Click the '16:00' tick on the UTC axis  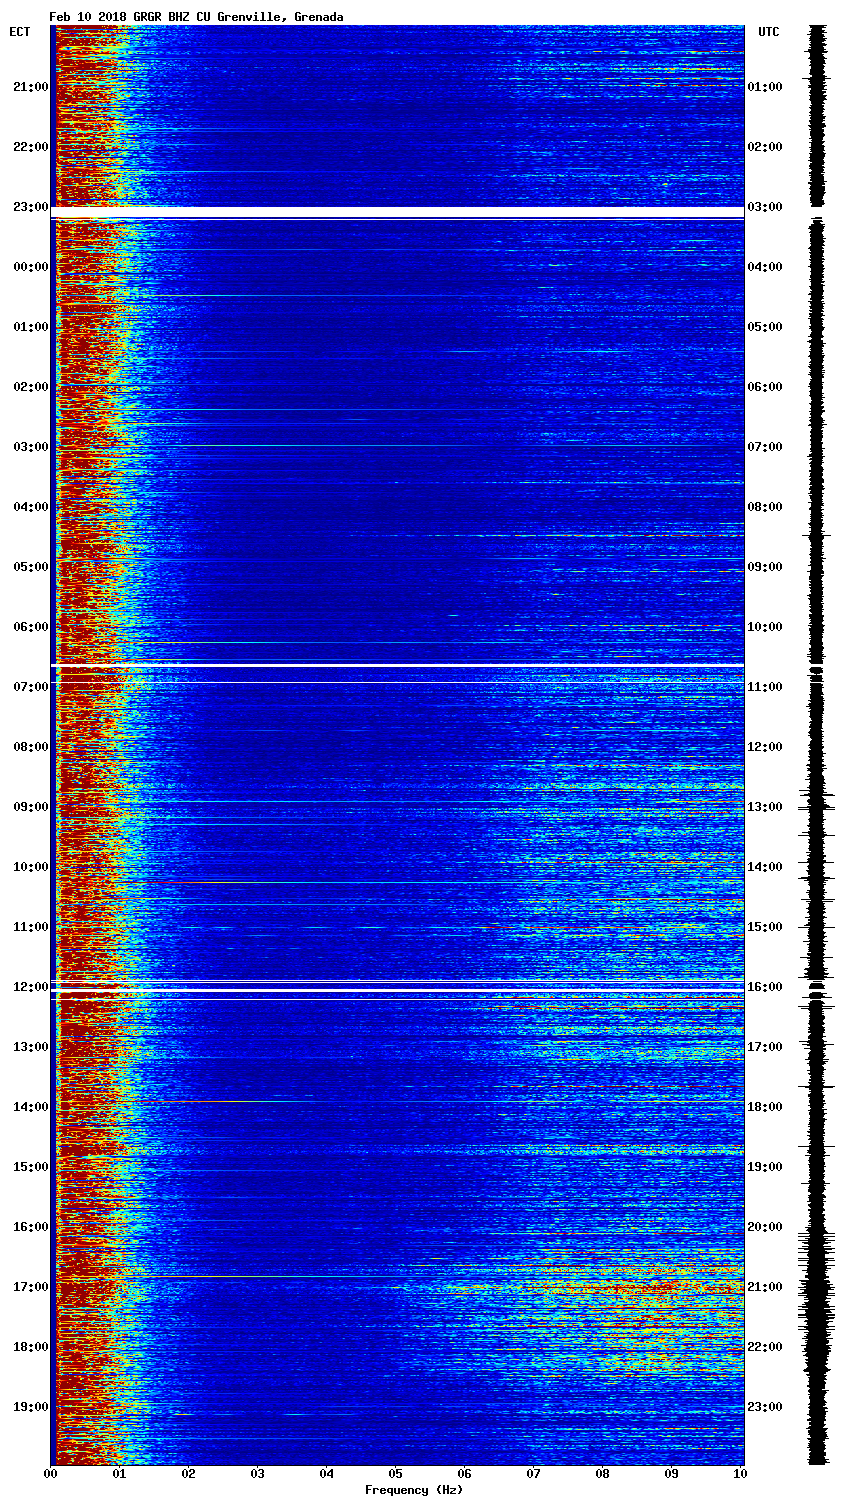[765, 987]
